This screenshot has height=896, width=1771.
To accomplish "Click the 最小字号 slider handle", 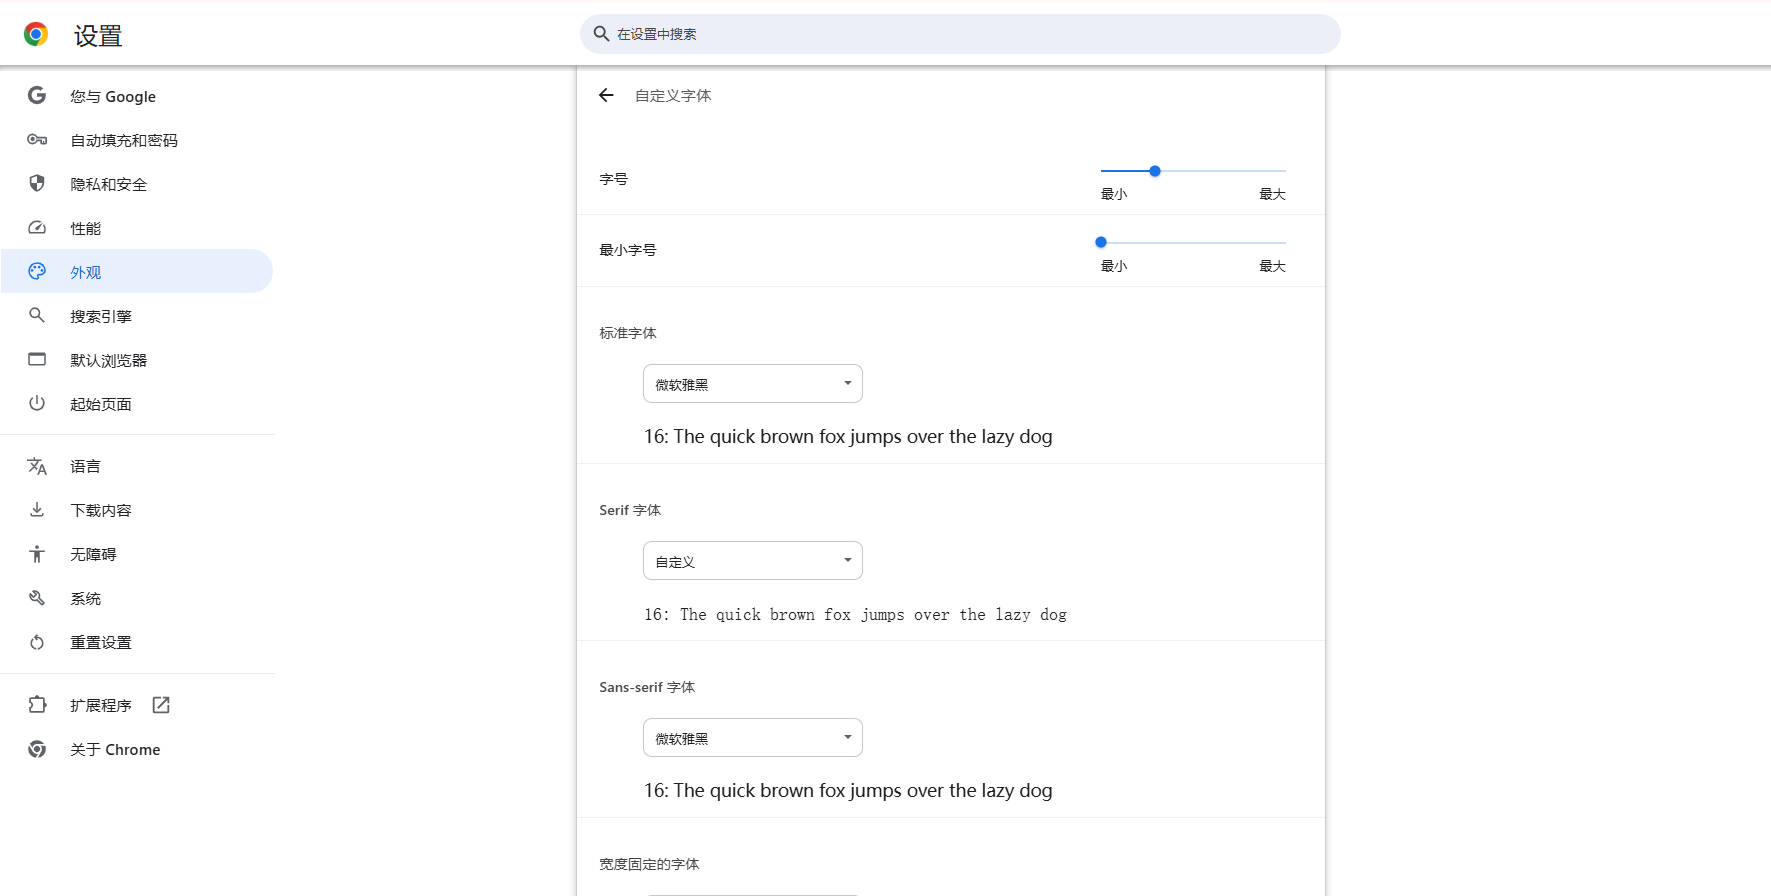I will pos(1101,242).
